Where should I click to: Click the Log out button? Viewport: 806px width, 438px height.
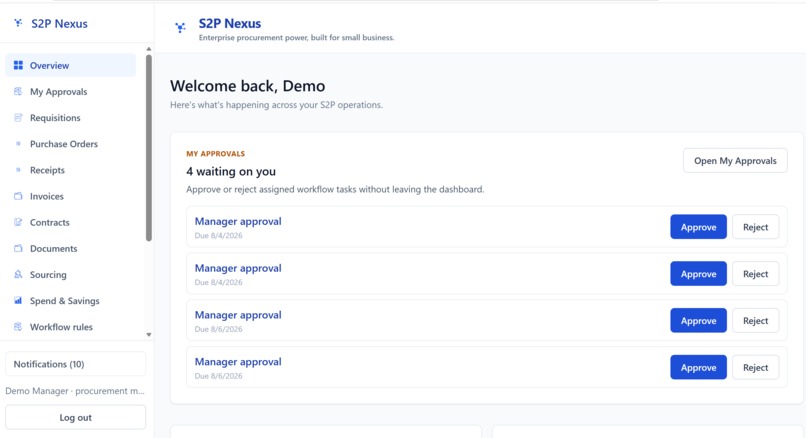(x=76, y=417)
